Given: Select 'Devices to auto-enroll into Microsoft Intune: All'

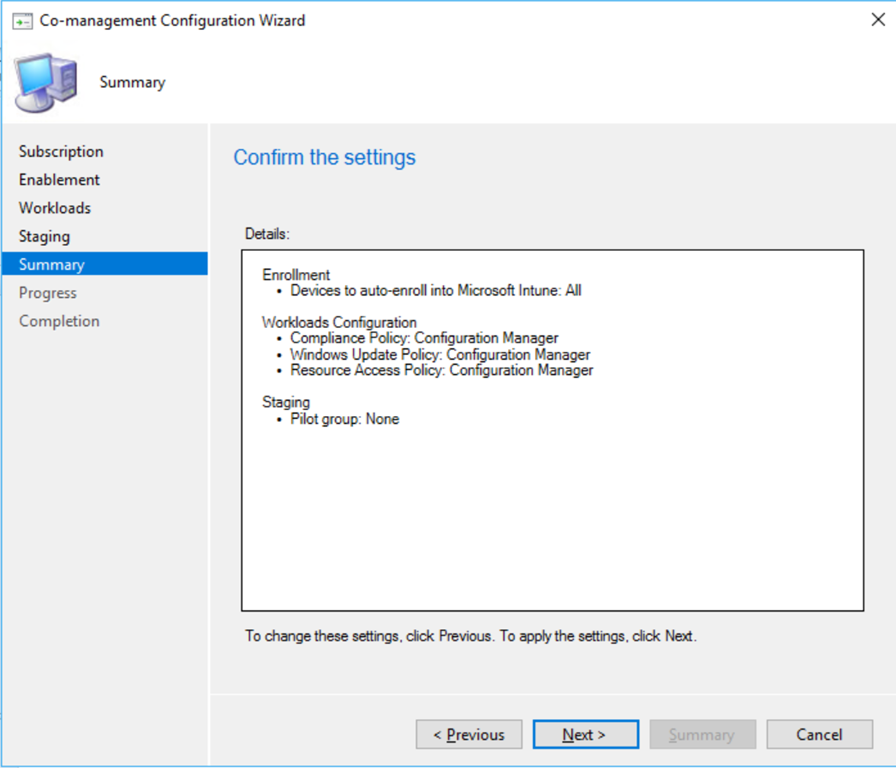Looking at the screenshot, I should coord(436,291).
